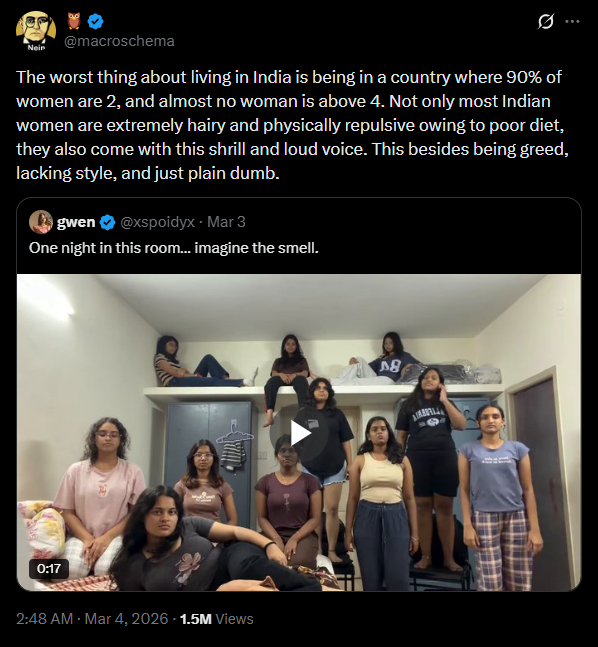Image resolution: width=598 pixels, height=647 pixels.
Task: Open the 2:48 AM post timestamp
Action: point(45,619)
